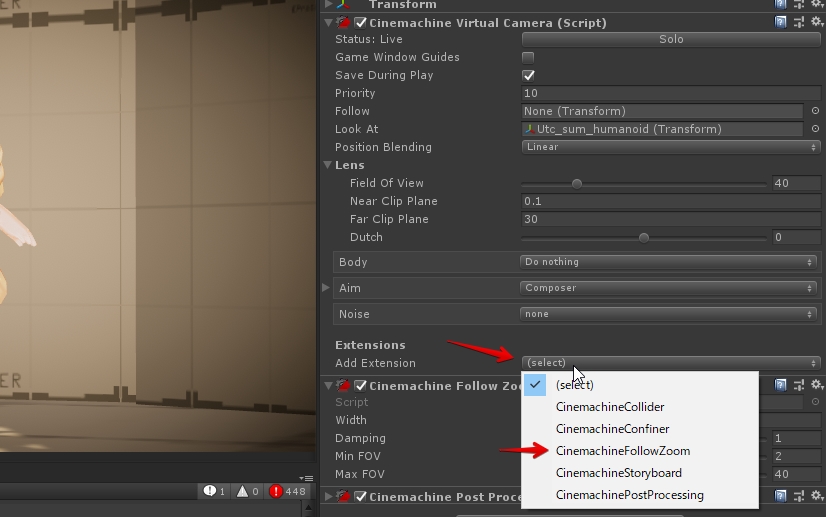Open gear menu of Cinemachine Post Processing
829x517 pixels.
817,496
